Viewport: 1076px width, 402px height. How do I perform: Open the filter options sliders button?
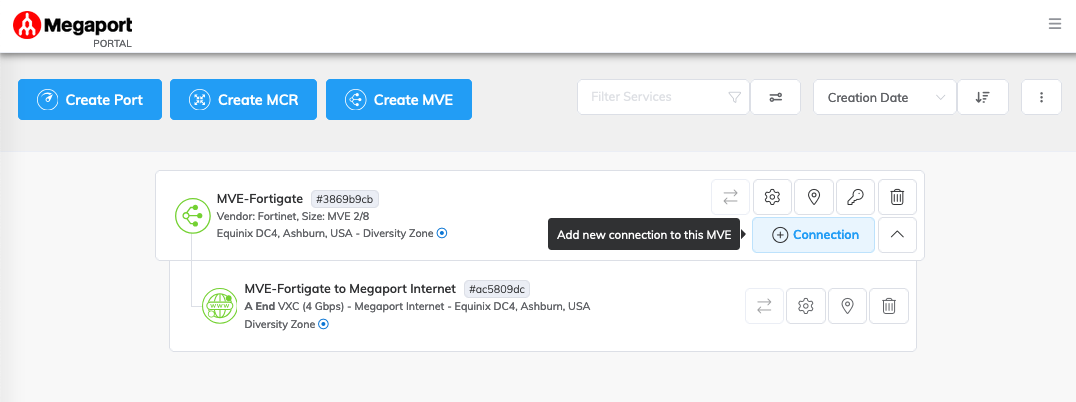coord(775,97)
